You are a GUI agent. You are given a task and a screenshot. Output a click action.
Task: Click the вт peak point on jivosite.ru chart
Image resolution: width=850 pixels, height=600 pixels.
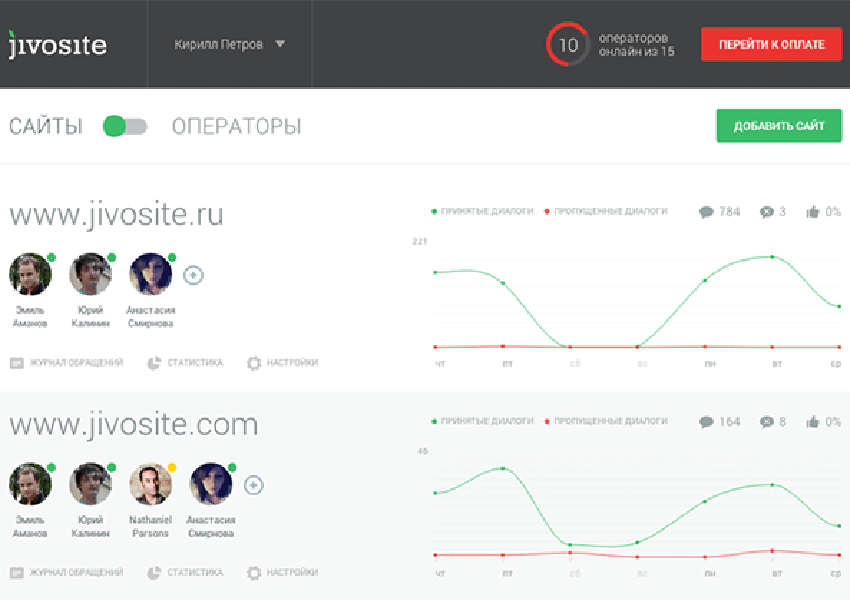(772, 257)
